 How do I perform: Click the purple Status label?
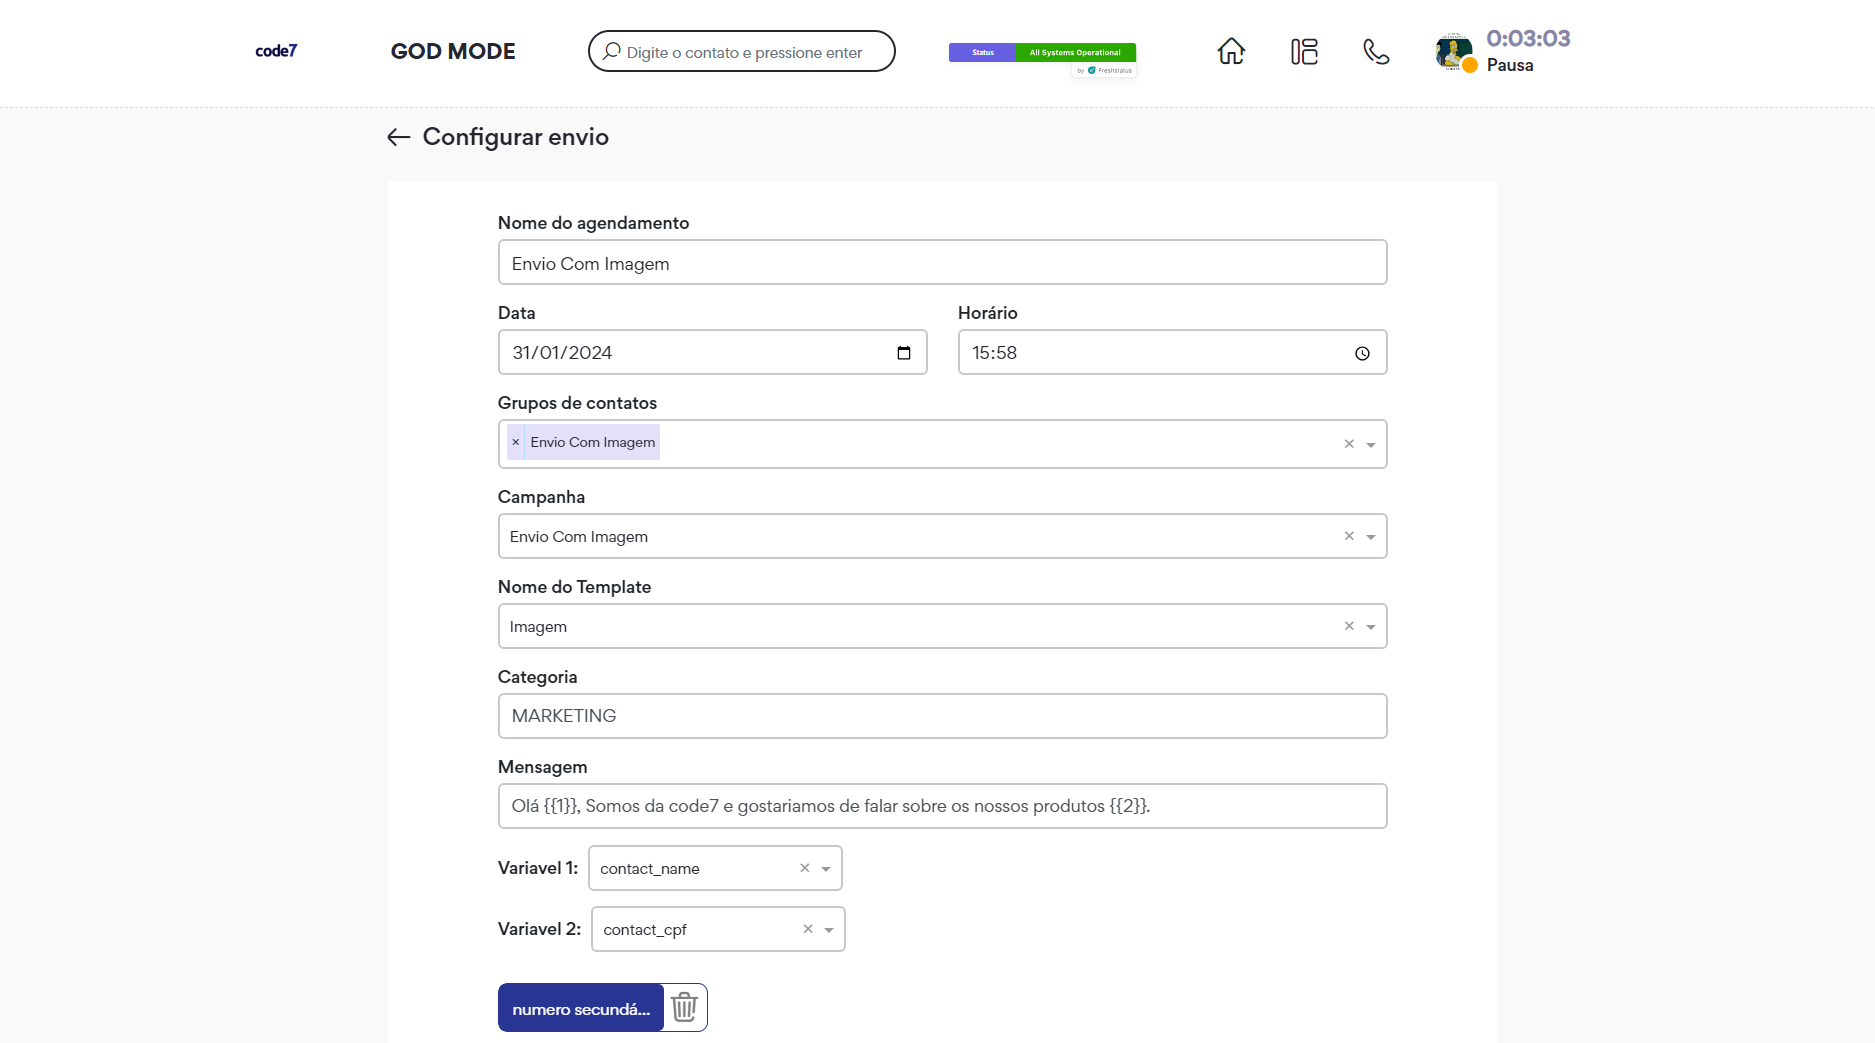point(983,52)
